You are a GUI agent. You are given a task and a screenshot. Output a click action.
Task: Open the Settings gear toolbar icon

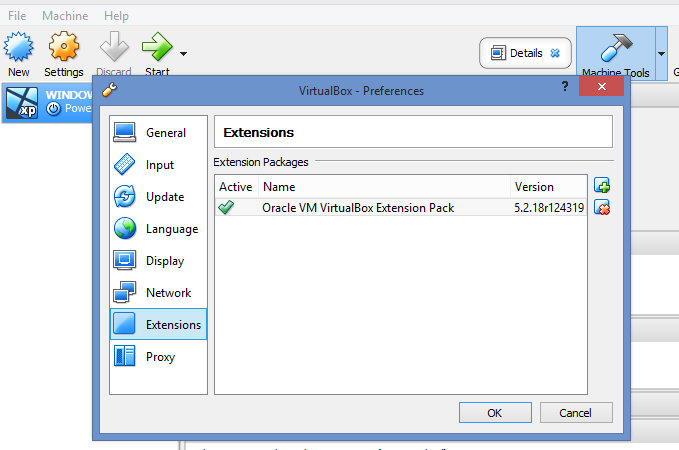point(64,46)
